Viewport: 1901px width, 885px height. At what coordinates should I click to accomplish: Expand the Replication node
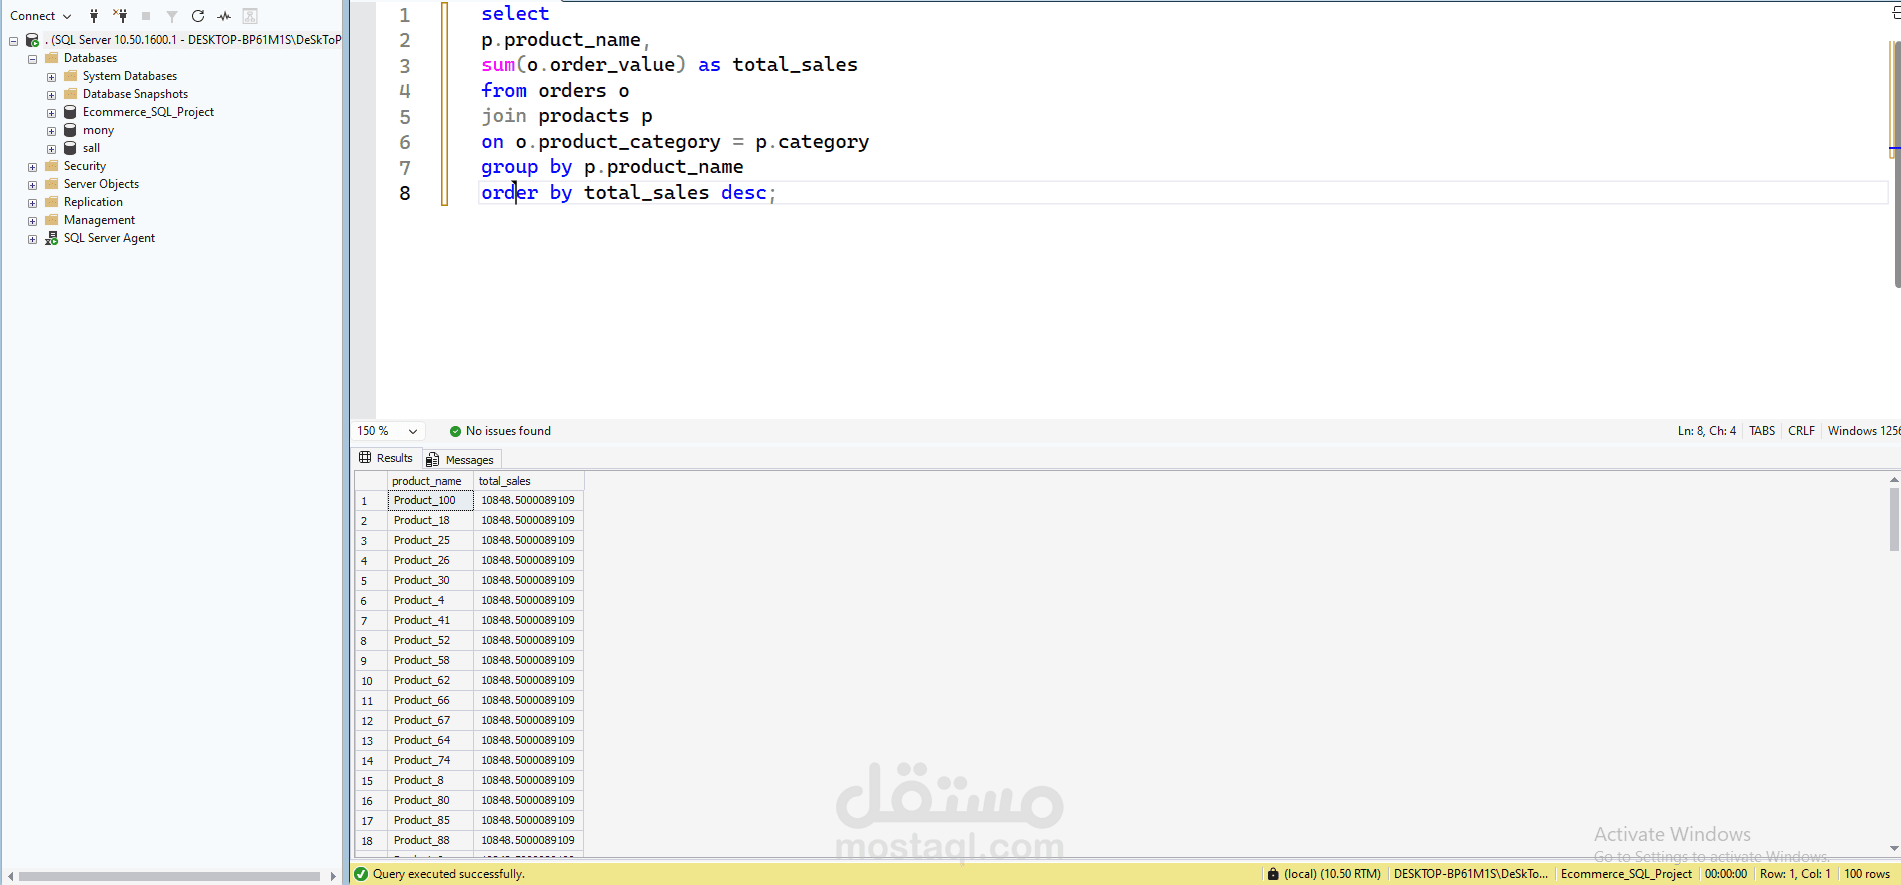[x=32, y=203]
